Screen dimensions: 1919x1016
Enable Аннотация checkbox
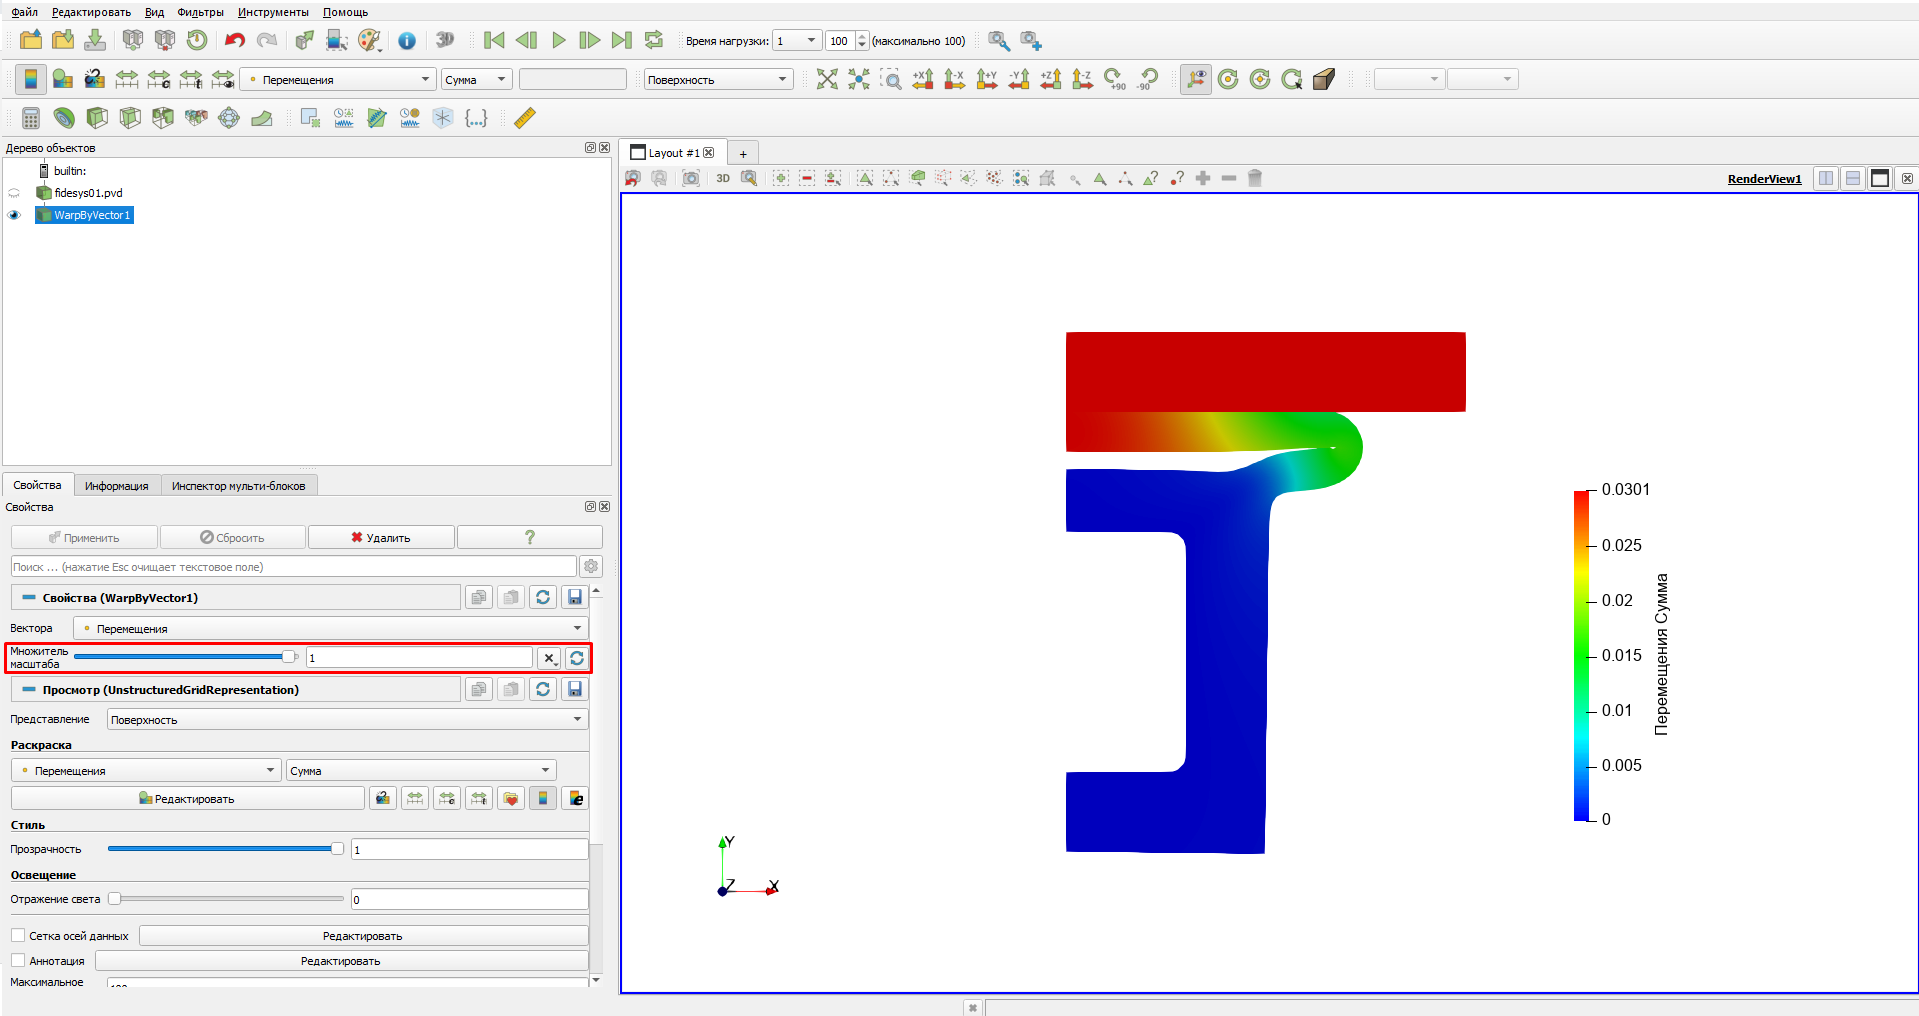(18, 960)
